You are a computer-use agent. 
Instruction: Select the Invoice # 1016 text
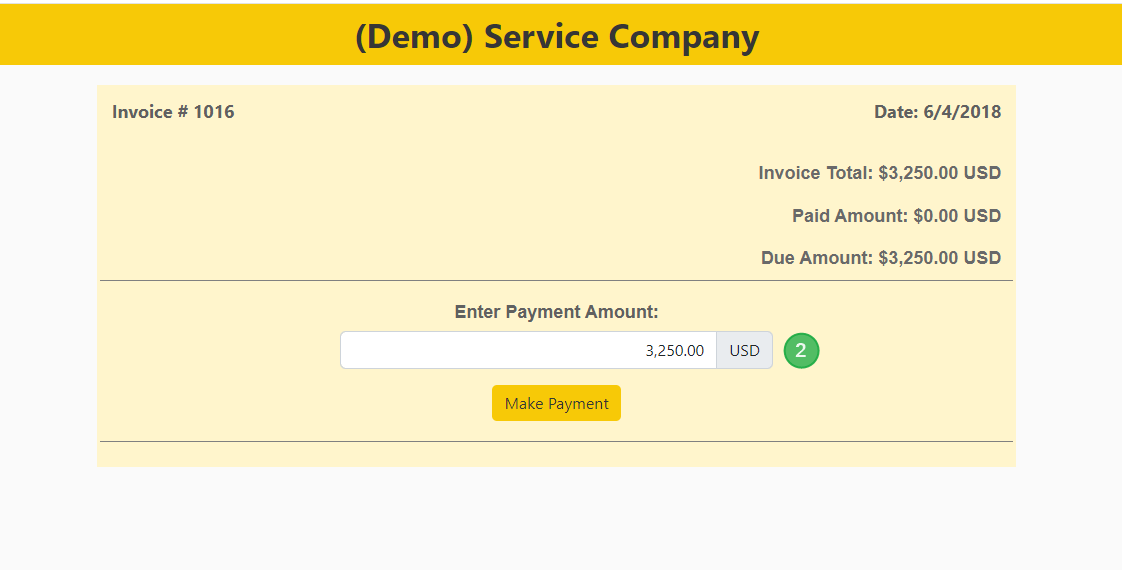(173, 112)
